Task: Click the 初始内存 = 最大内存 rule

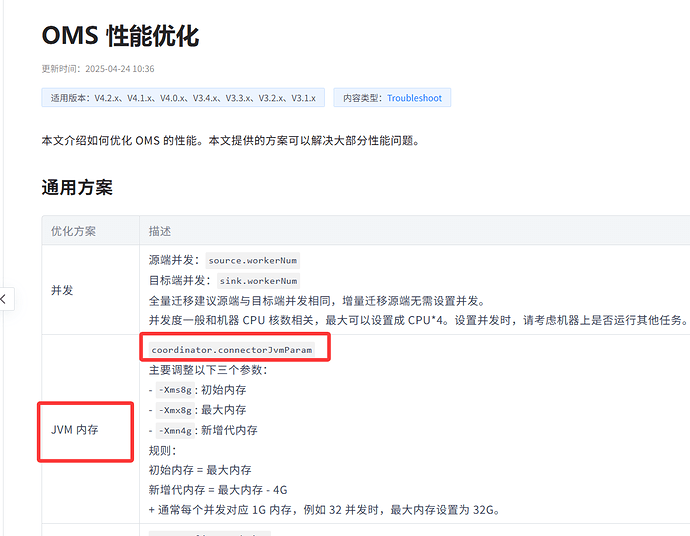Action: click(x=200, y=470)
